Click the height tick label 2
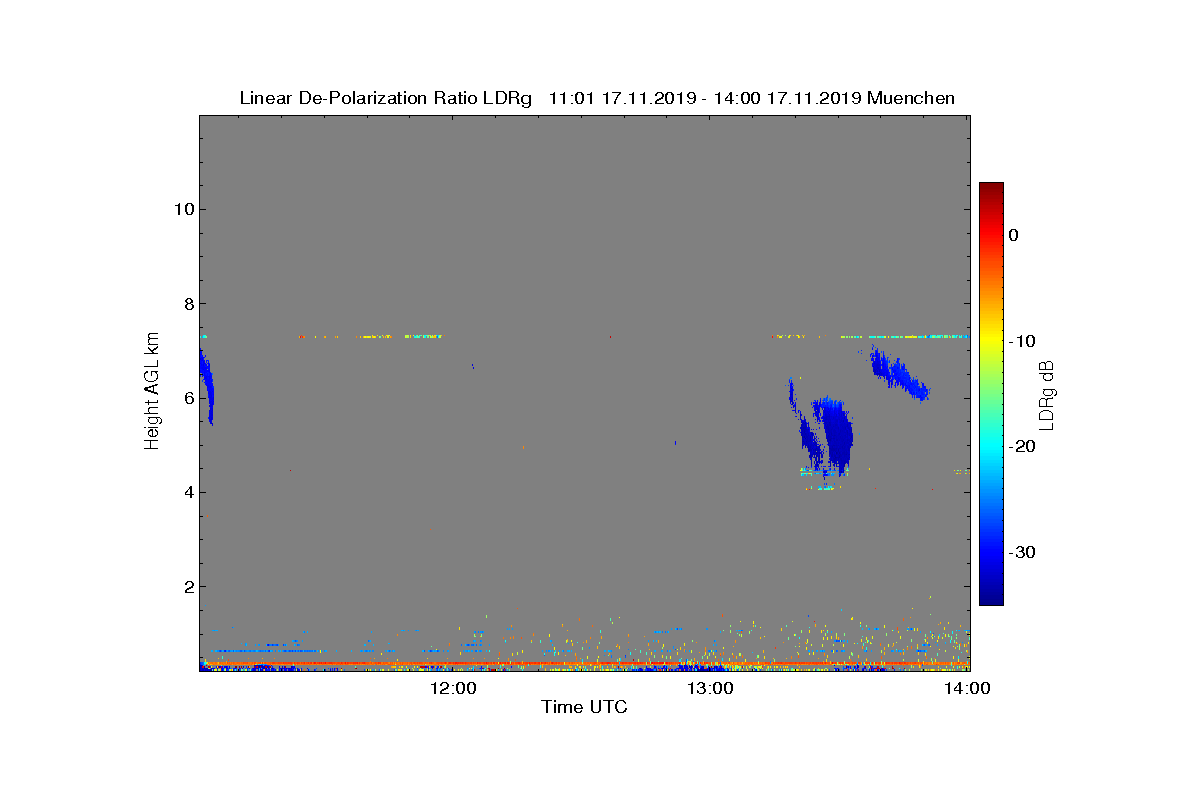 pyautogui.click(x=187, y=586)
